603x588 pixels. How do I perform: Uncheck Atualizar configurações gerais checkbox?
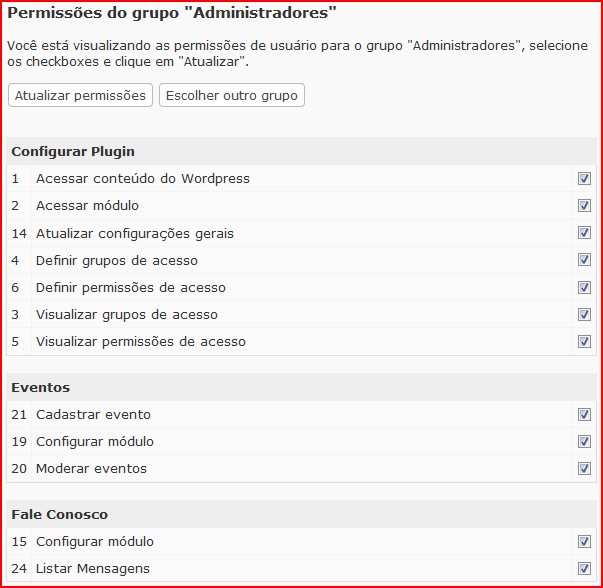584,233
